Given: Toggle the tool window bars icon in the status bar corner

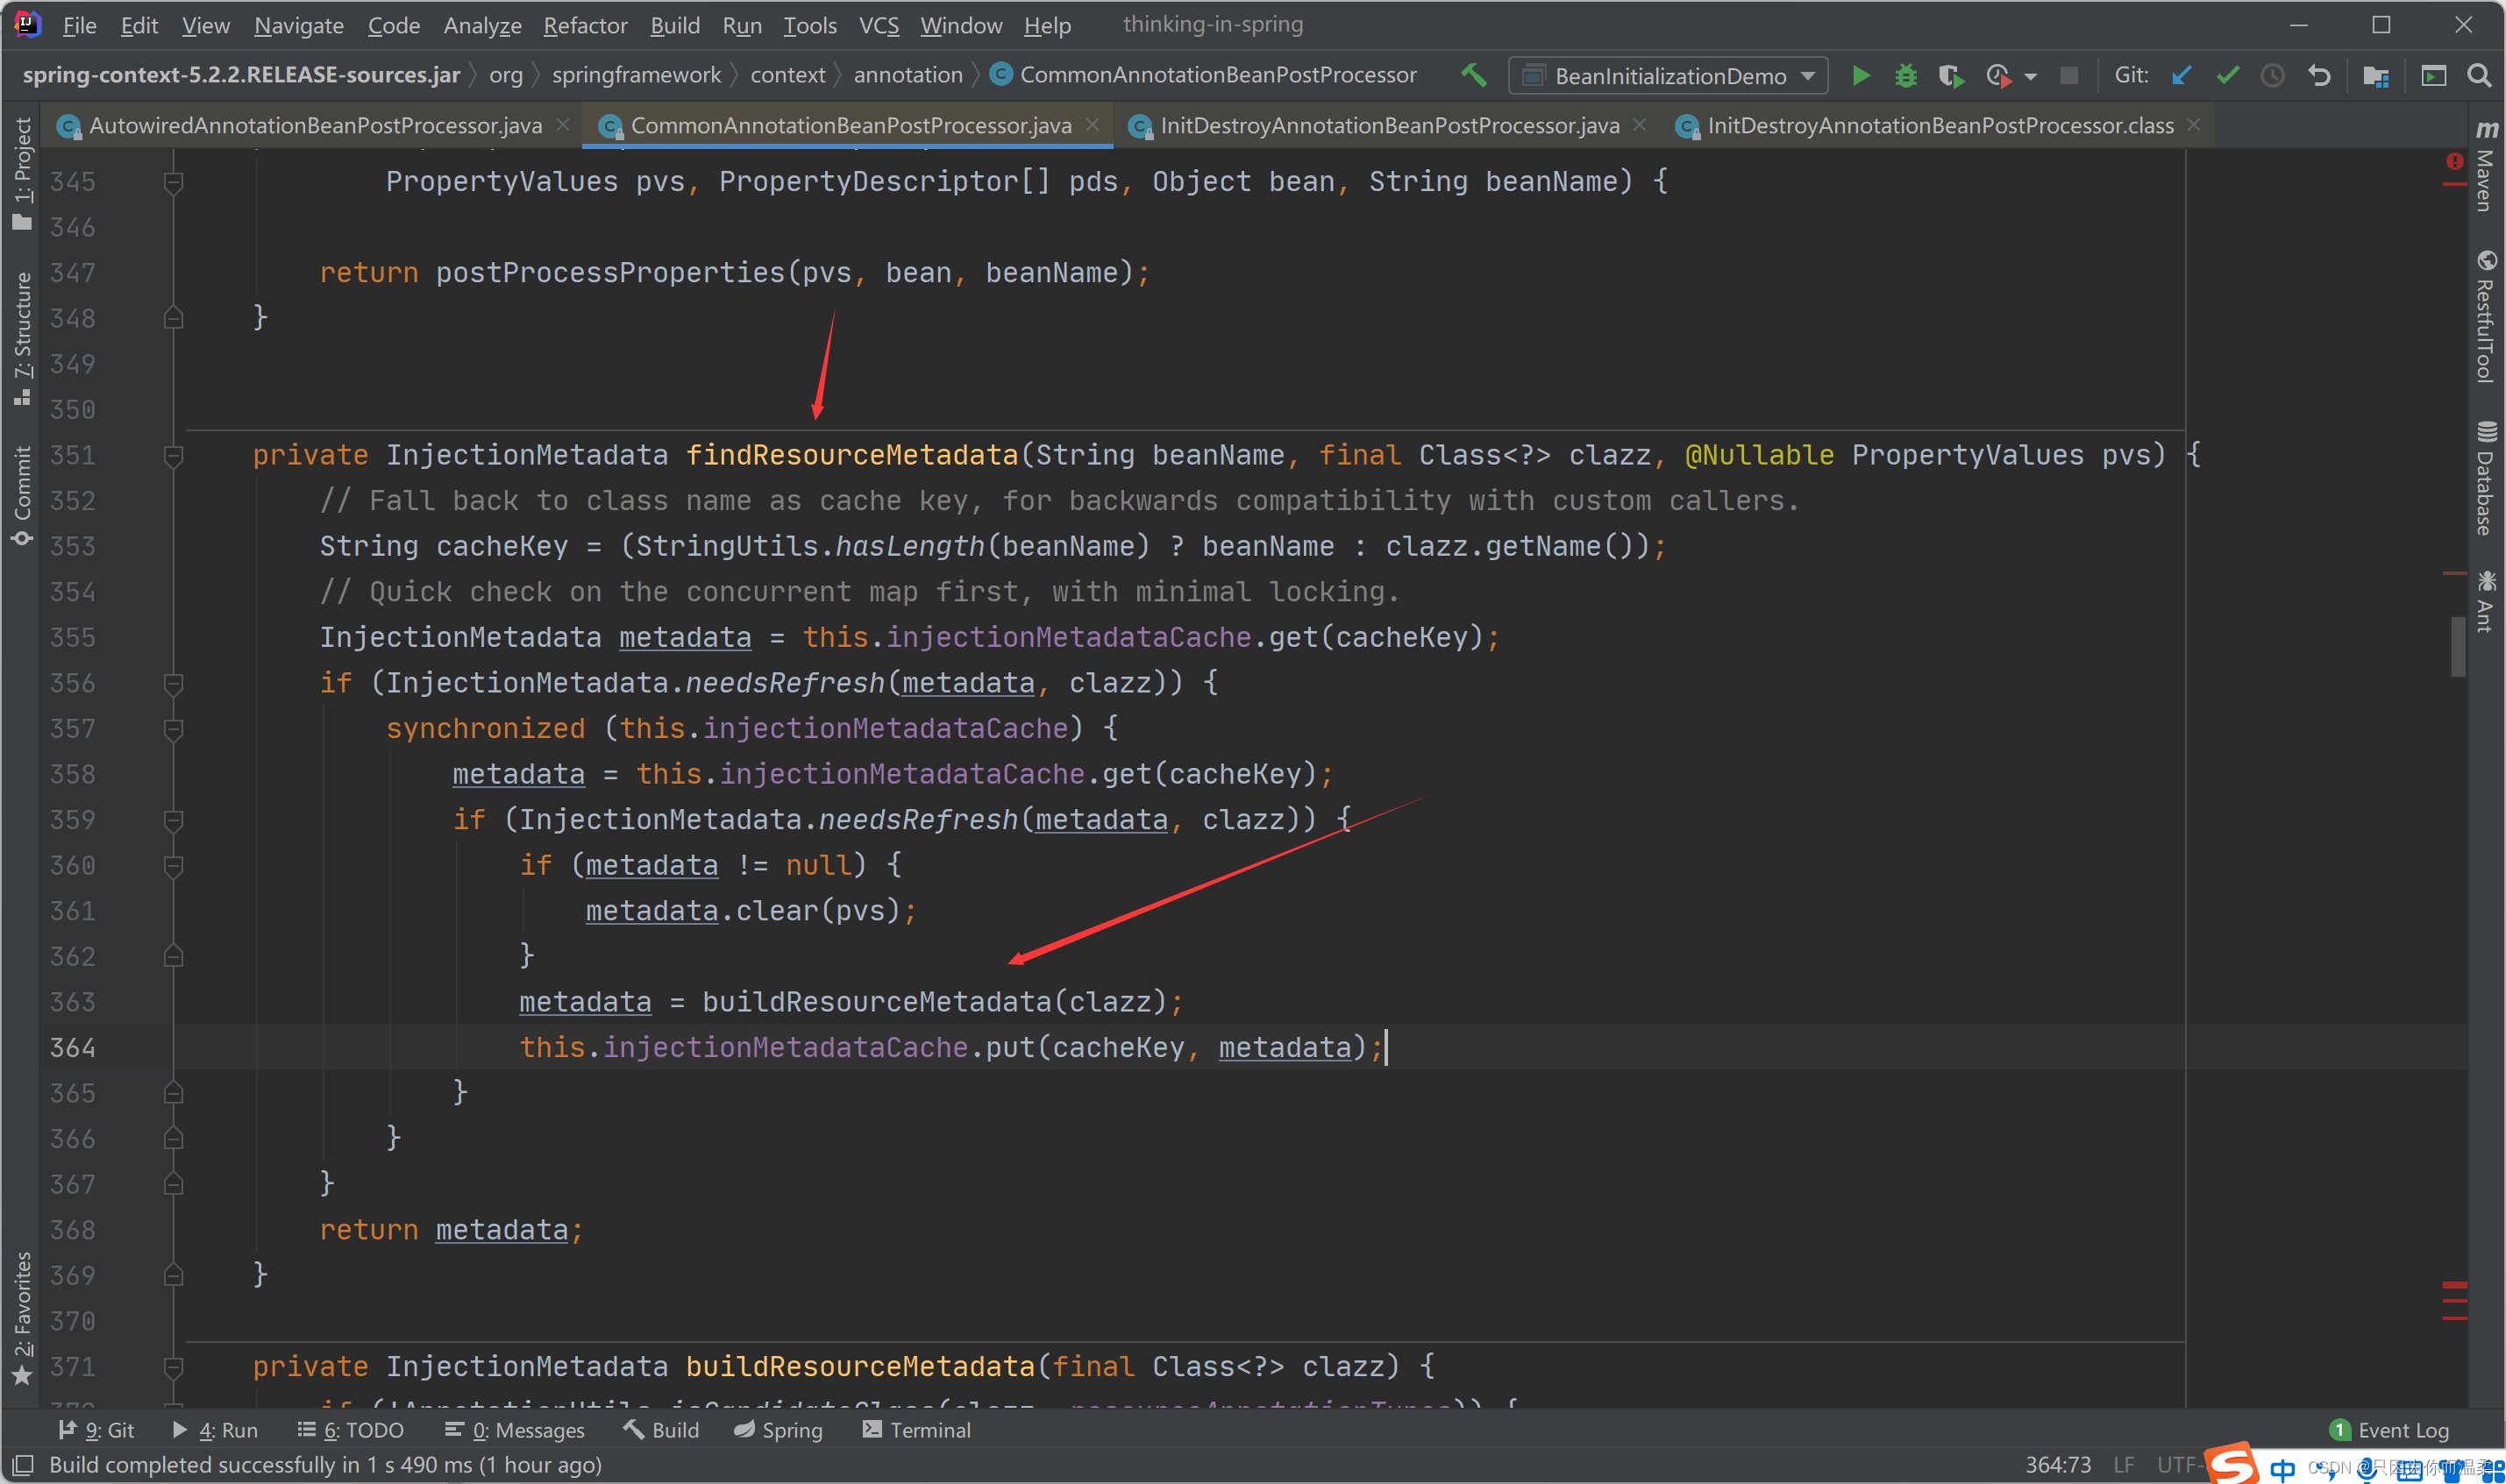Looking at the screenshot, I should click(x=22, y=1465).
